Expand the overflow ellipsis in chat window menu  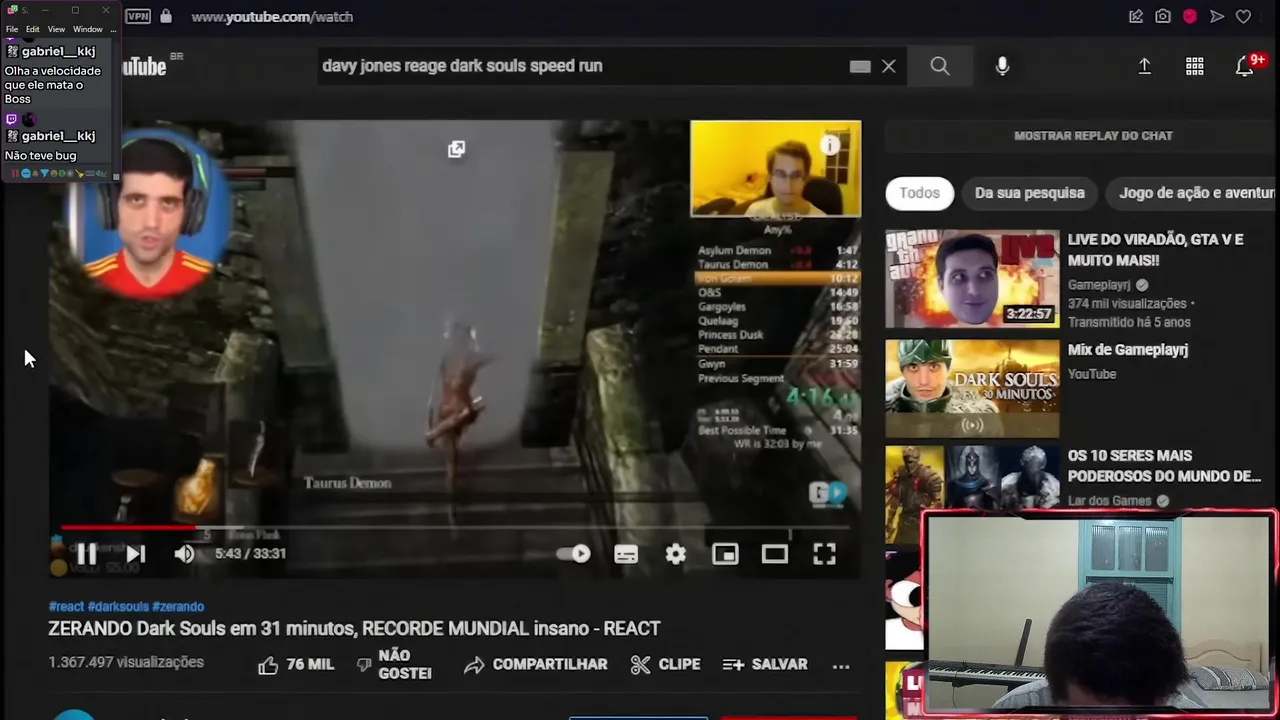[x=113, y=29]
